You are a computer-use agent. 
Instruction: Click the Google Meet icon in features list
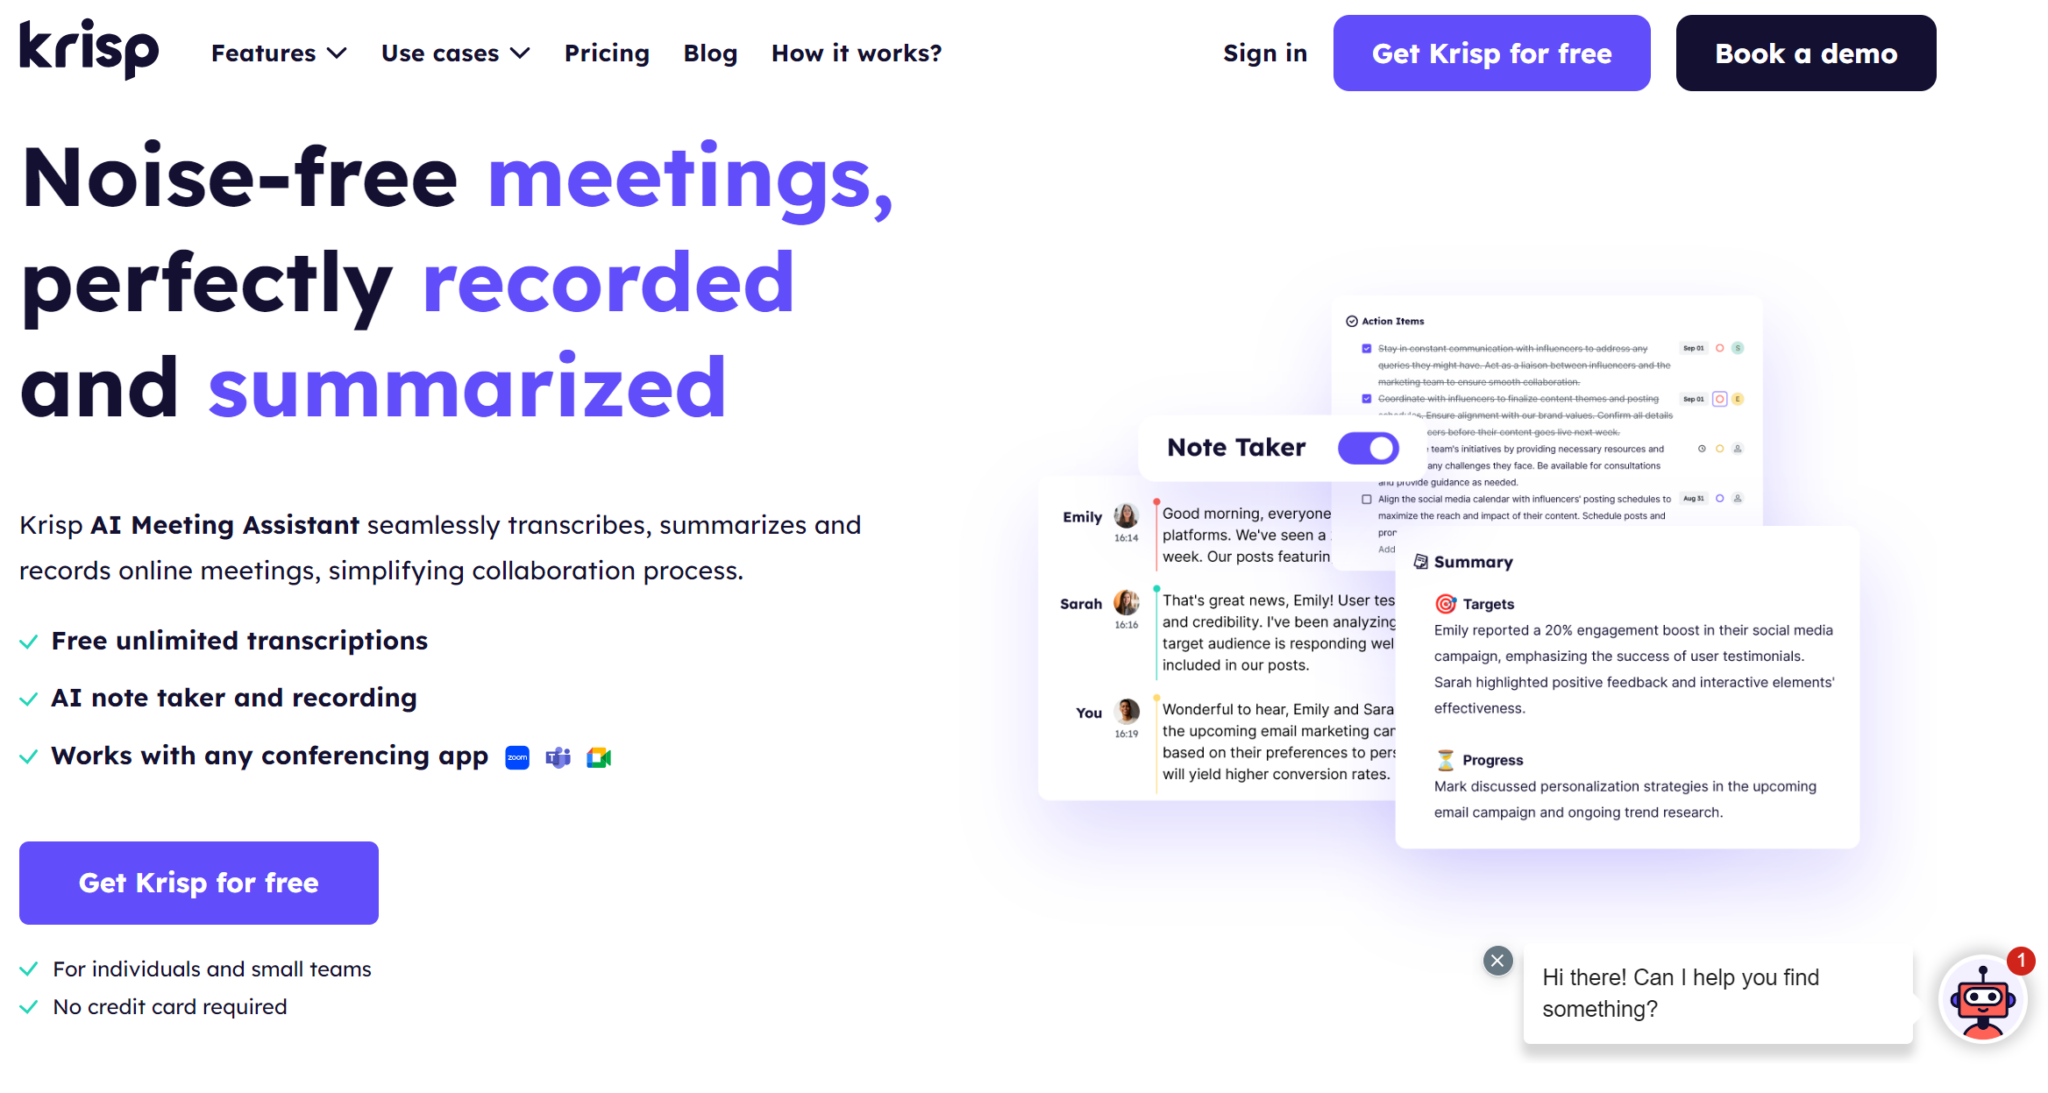coord(599,757)
